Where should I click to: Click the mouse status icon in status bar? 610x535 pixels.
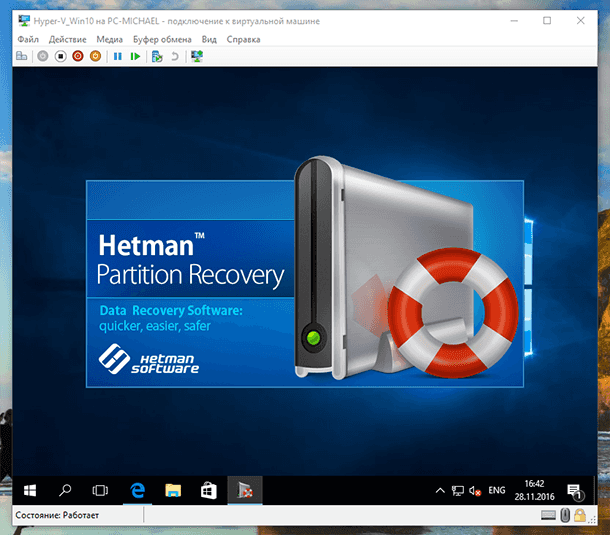pos(565,515)
